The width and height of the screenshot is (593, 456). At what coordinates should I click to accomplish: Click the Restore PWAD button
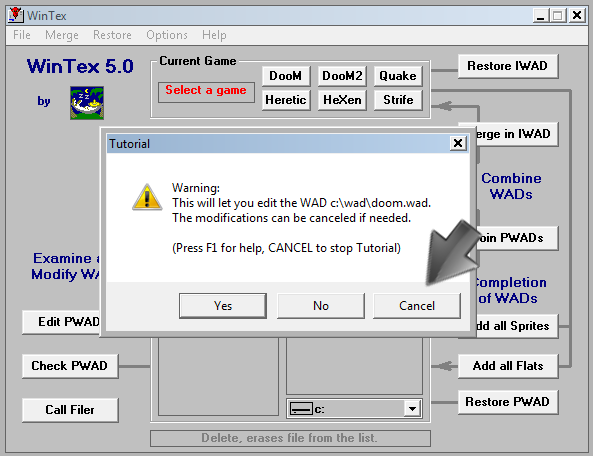[x=508, y=402]
